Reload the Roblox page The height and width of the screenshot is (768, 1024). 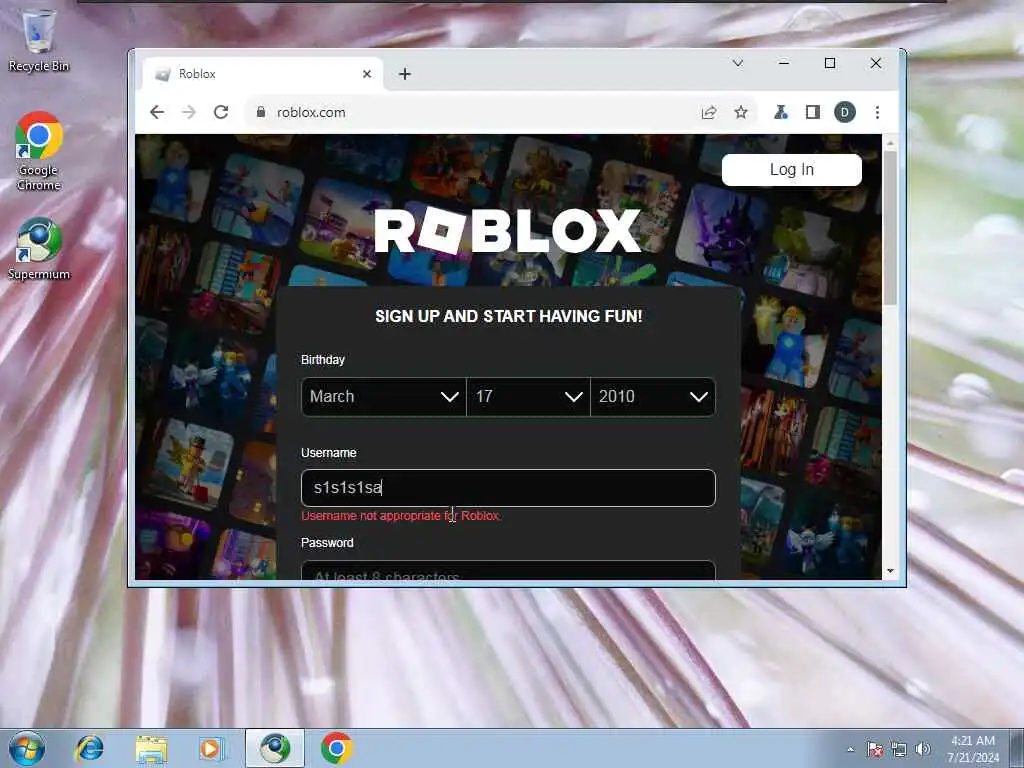221,112
